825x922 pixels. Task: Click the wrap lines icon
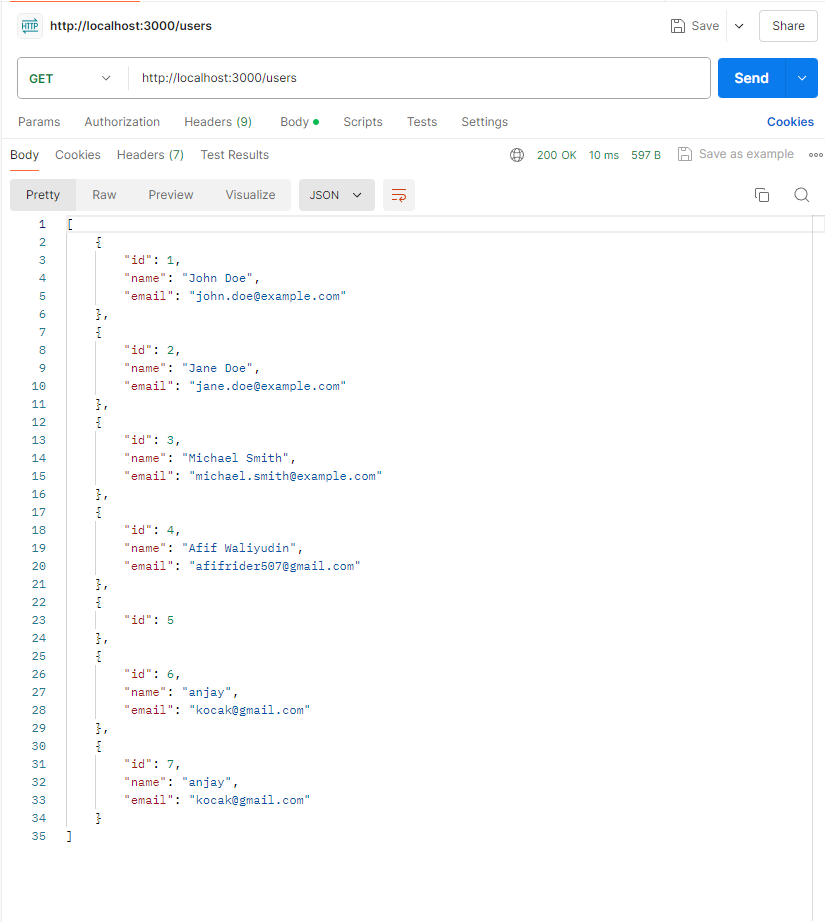point(399,195)
